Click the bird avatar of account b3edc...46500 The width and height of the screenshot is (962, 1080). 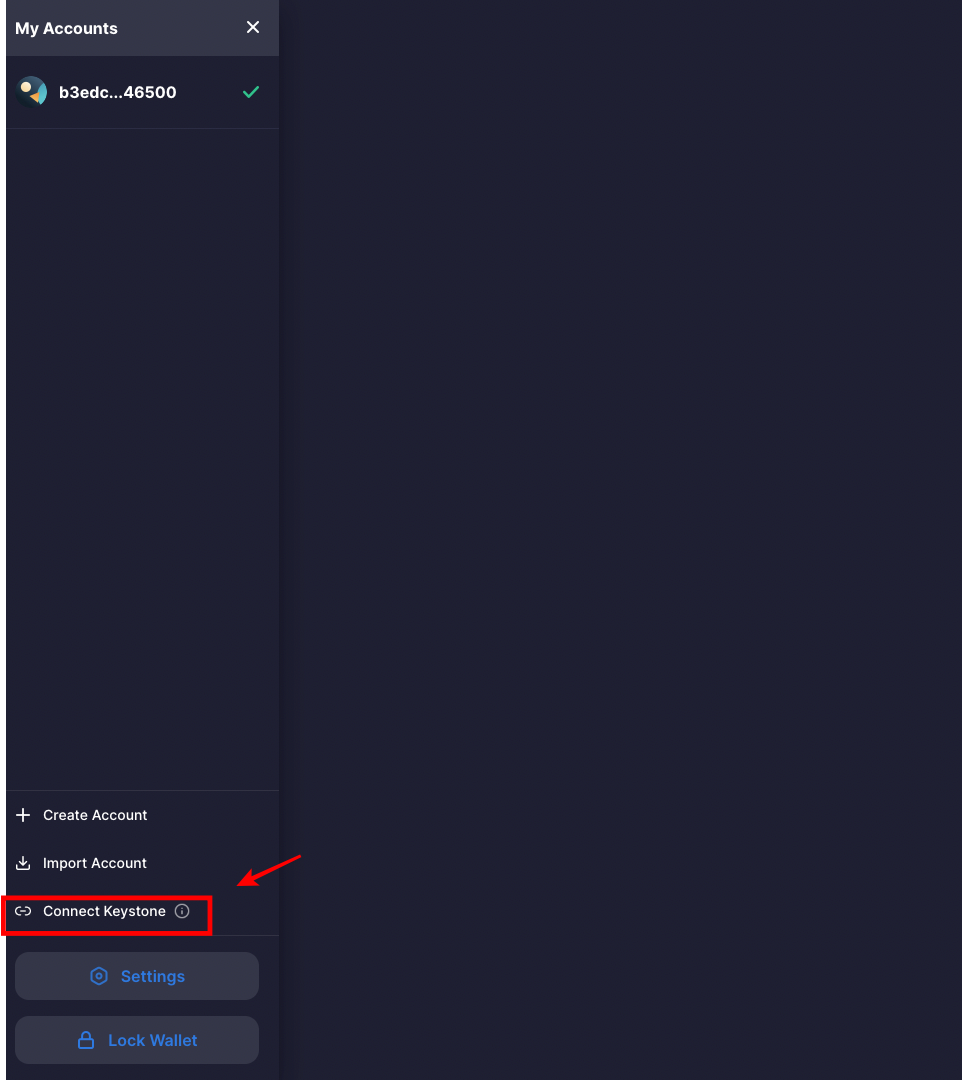click(x=32, y=92)
